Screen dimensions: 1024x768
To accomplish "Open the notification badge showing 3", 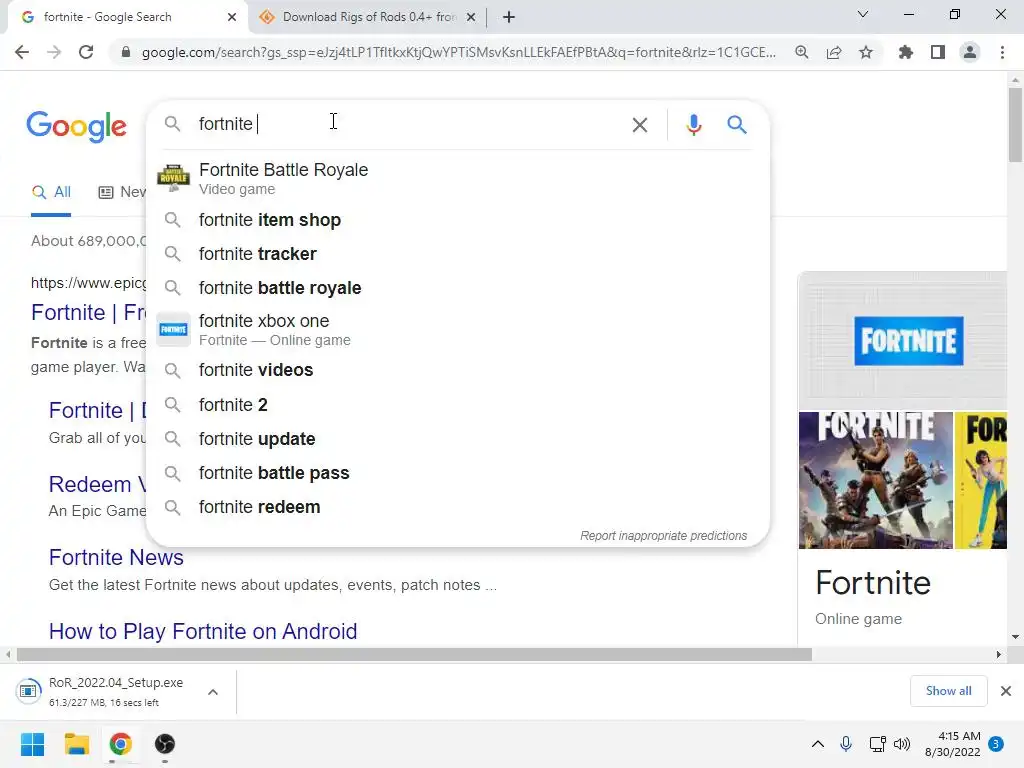I will click(x=996, y=744).
